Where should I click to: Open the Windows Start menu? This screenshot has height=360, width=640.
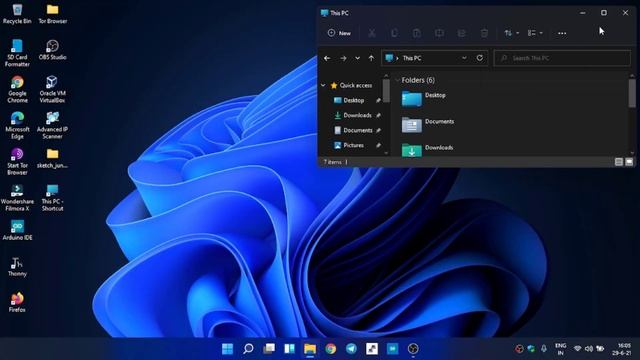(227, 349)
